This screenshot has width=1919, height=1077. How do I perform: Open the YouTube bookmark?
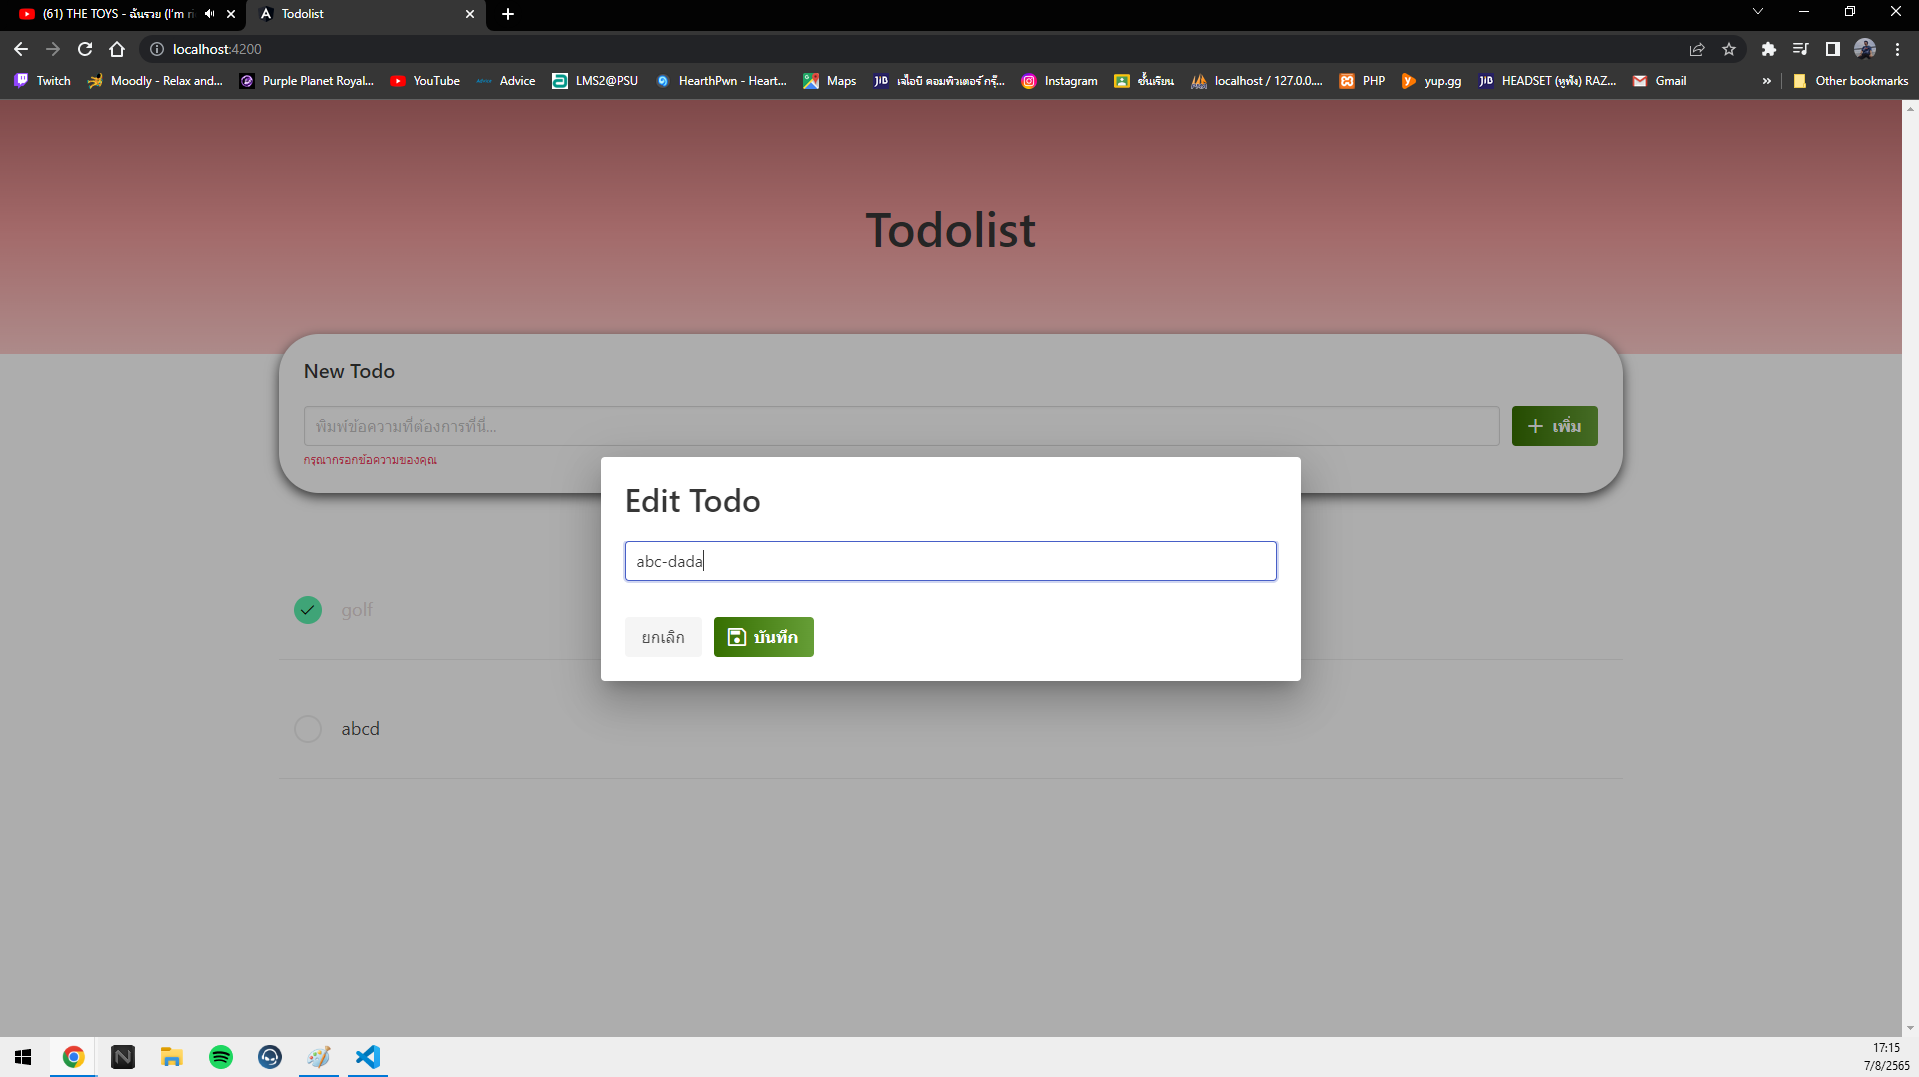tap(425, 81)
